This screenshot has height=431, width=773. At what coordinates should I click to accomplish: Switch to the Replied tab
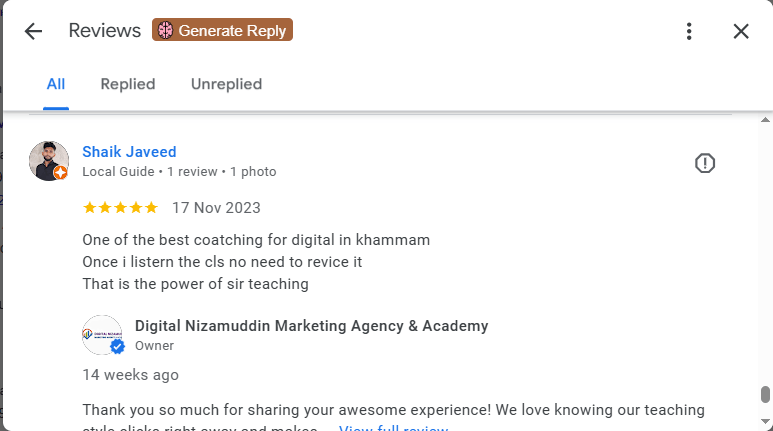tap(128, 84)
